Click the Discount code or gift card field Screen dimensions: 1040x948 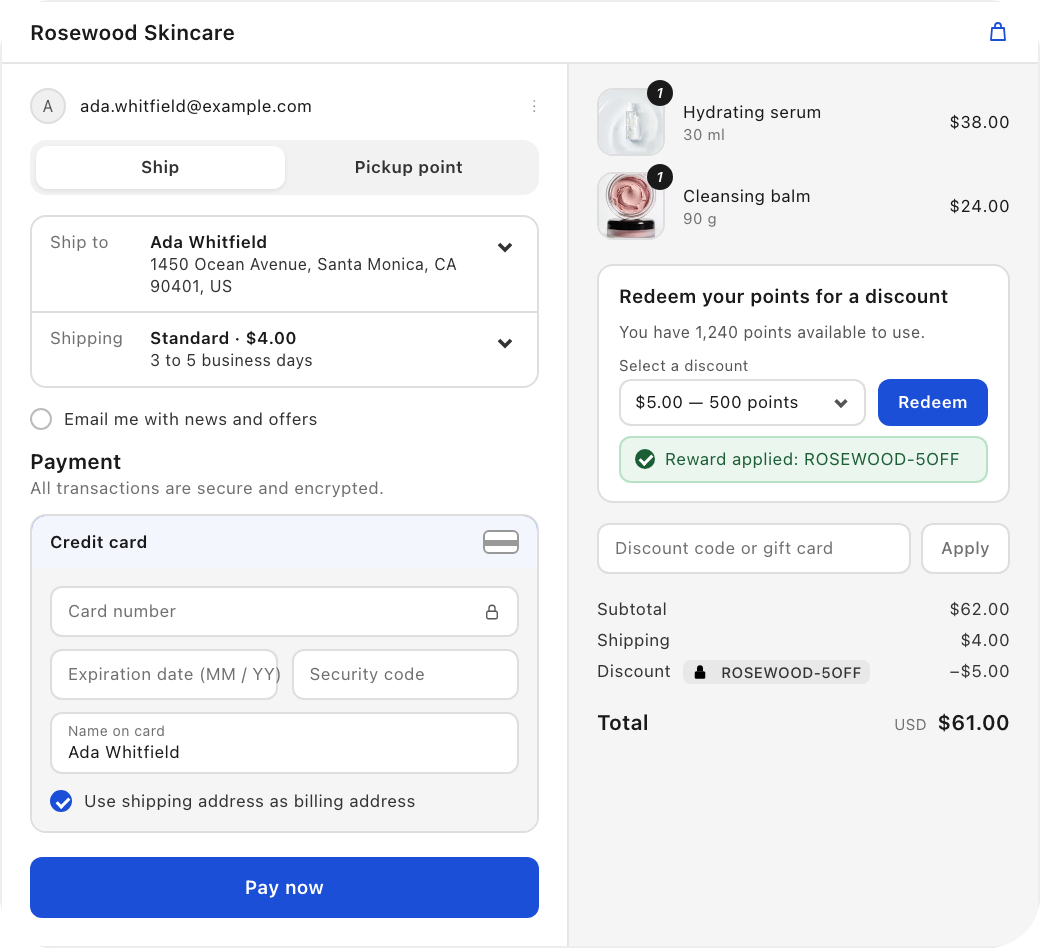[x=753, y=549]
